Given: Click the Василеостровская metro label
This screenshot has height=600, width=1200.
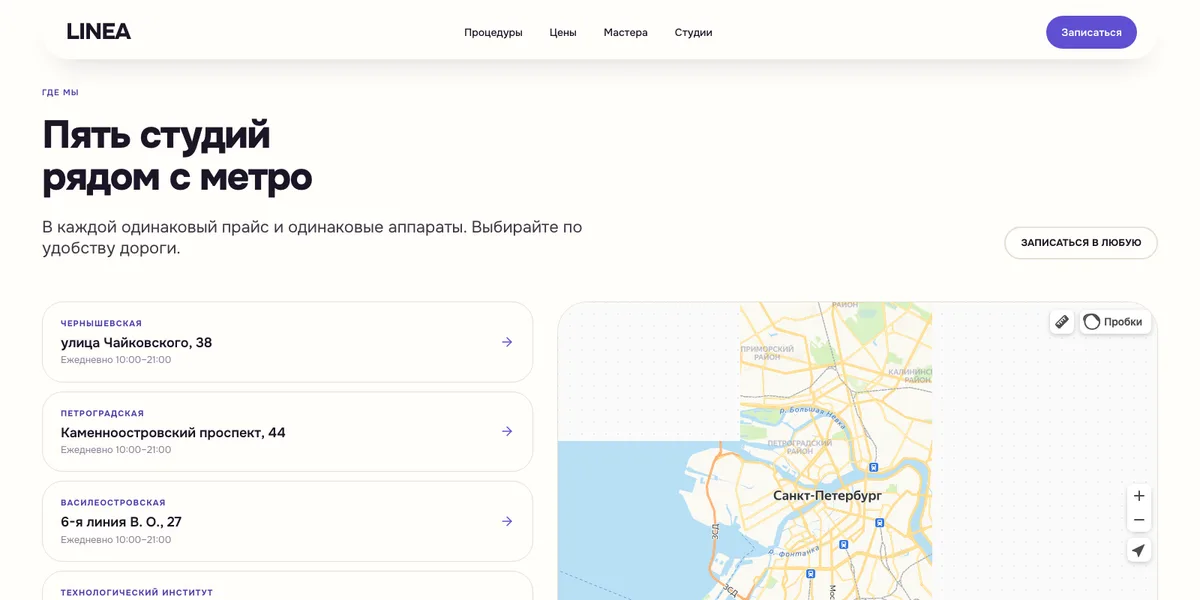Looking at the screenshot, I should [x=113, y=503].
